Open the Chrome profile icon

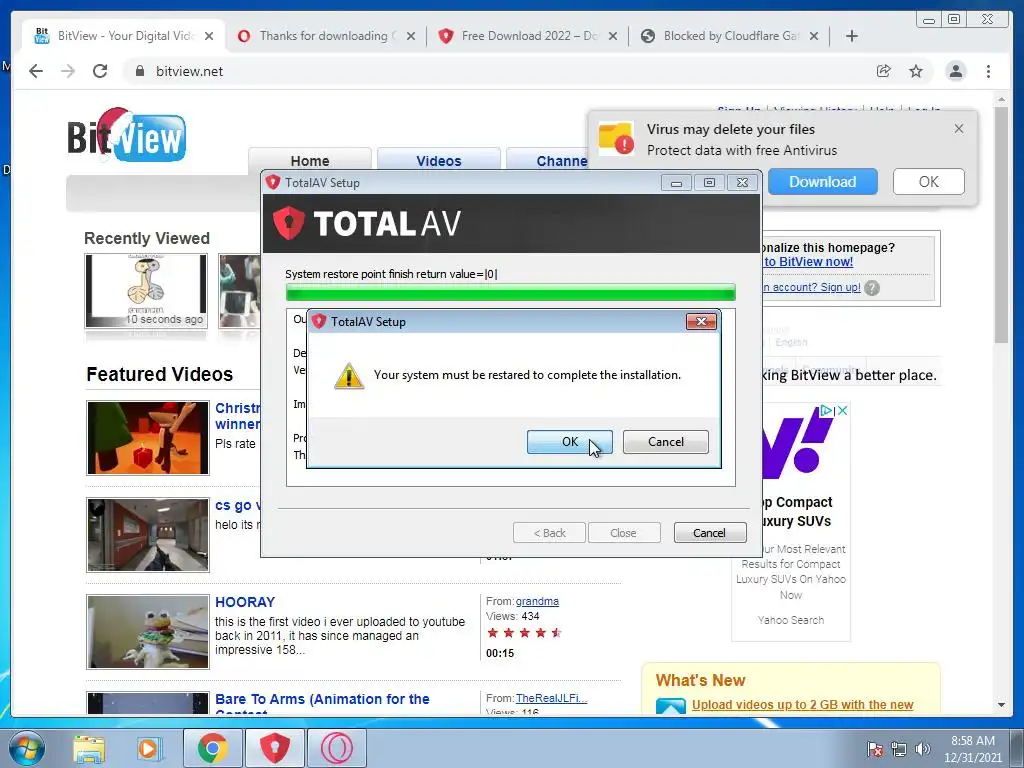click(955, 71)
